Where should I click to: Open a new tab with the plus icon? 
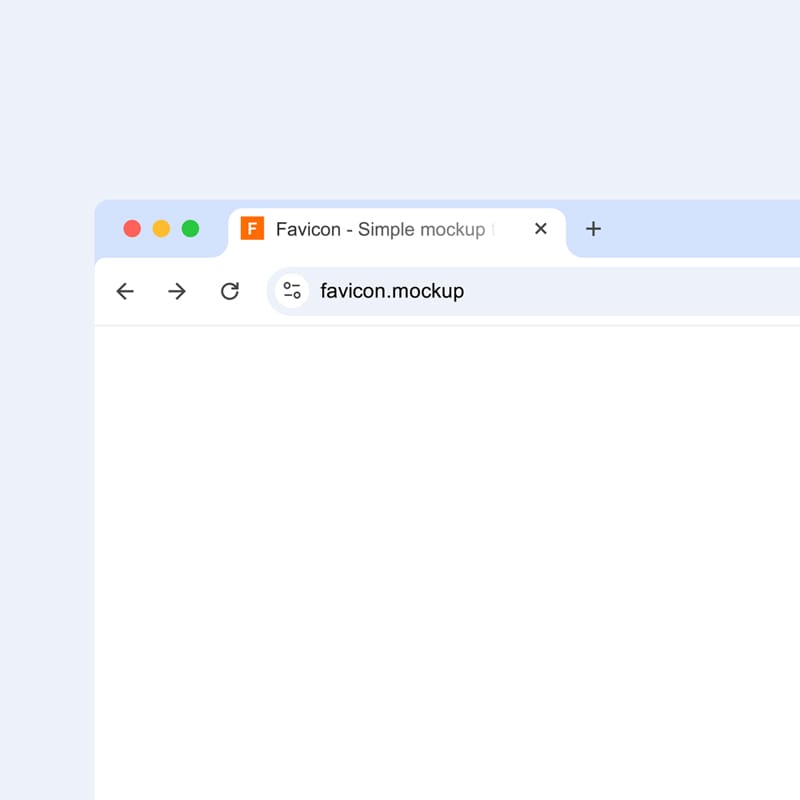tap(593, 229)
